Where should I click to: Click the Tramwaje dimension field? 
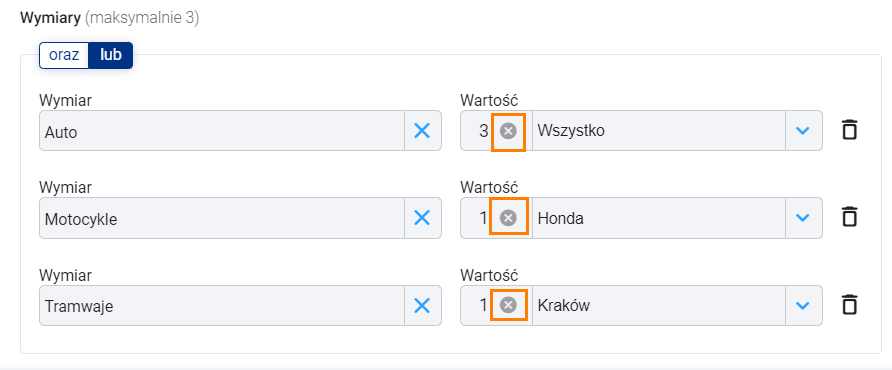(x=222, y=306)
